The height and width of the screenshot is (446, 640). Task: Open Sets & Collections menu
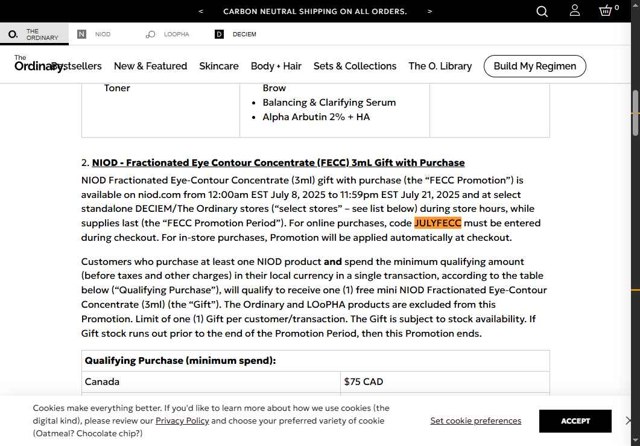coord(355,66)
